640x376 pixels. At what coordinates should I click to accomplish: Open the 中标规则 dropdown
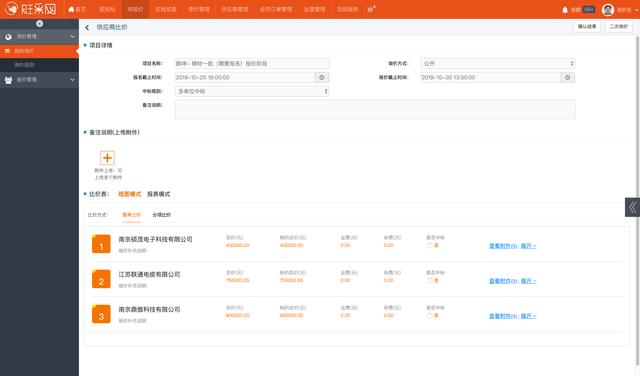tap(252, 91)
